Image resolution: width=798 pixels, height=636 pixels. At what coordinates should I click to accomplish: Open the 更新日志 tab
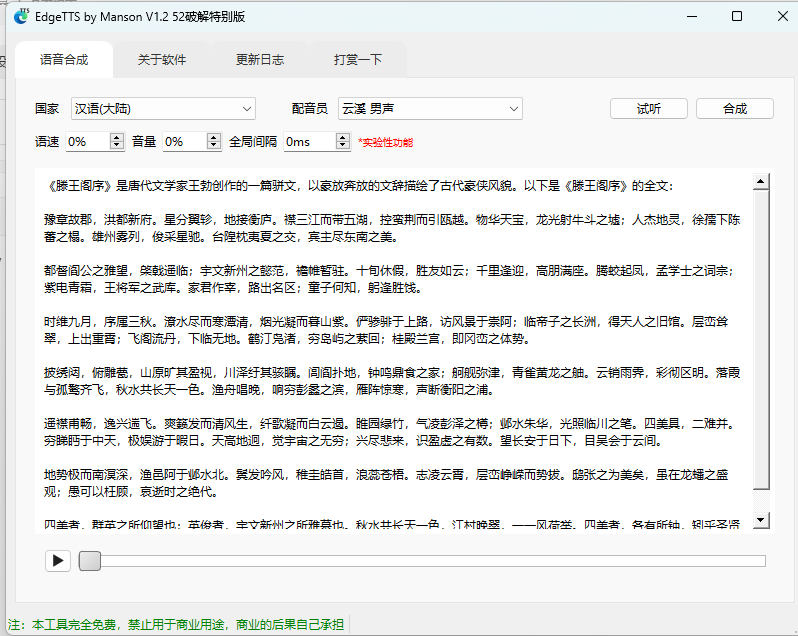tap(260, 60)
